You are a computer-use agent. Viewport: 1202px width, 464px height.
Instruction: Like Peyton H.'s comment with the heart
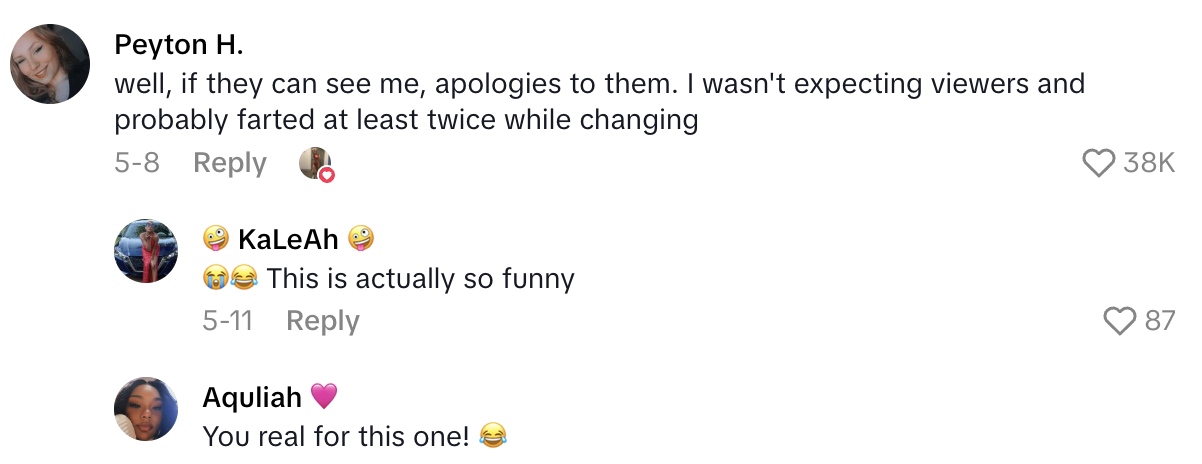1098,163
